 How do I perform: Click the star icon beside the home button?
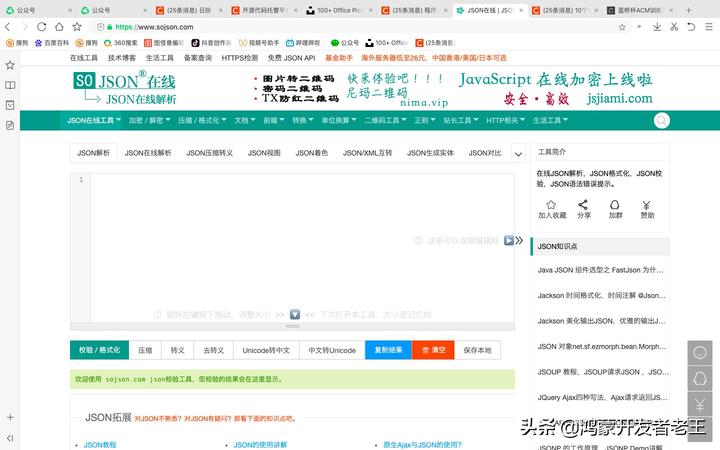[77, 27]
